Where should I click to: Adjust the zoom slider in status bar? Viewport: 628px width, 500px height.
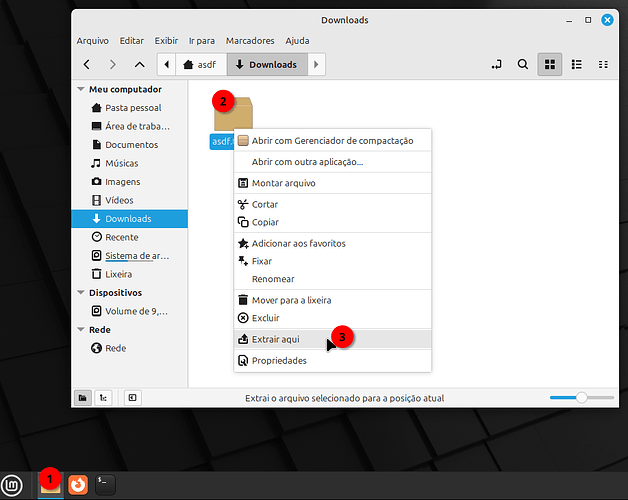click(582, 397)
